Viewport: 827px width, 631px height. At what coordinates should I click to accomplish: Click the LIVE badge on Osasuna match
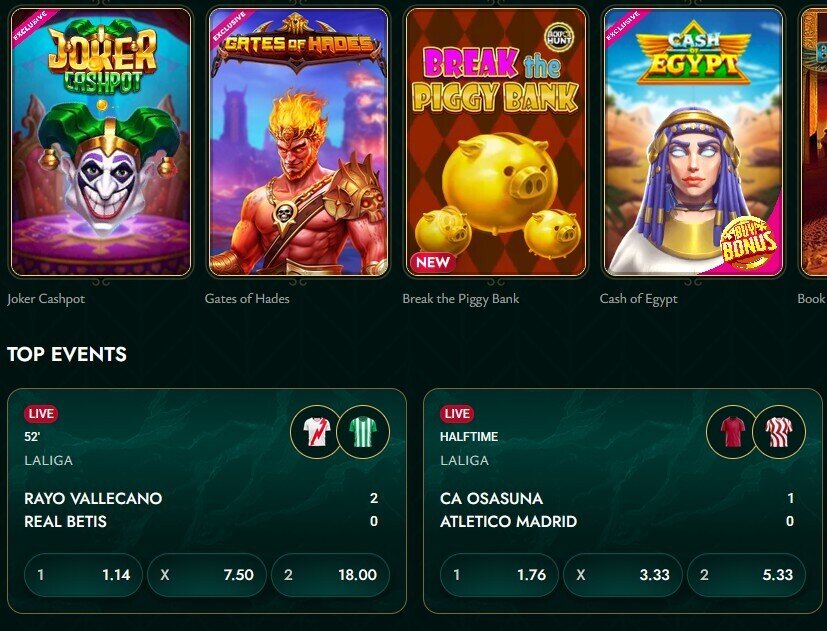(x=457, y=414)
